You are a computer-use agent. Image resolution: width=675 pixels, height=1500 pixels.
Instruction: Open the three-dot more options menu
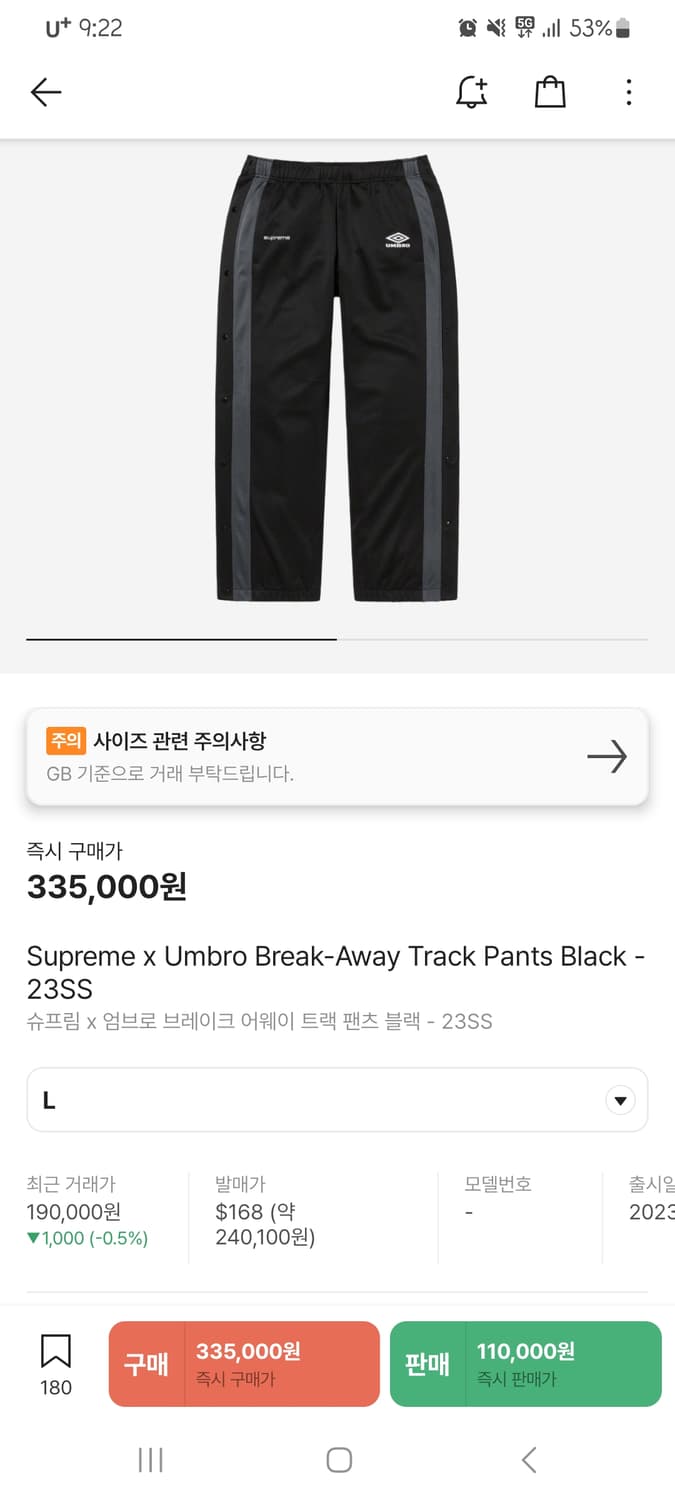click(628, 93)
